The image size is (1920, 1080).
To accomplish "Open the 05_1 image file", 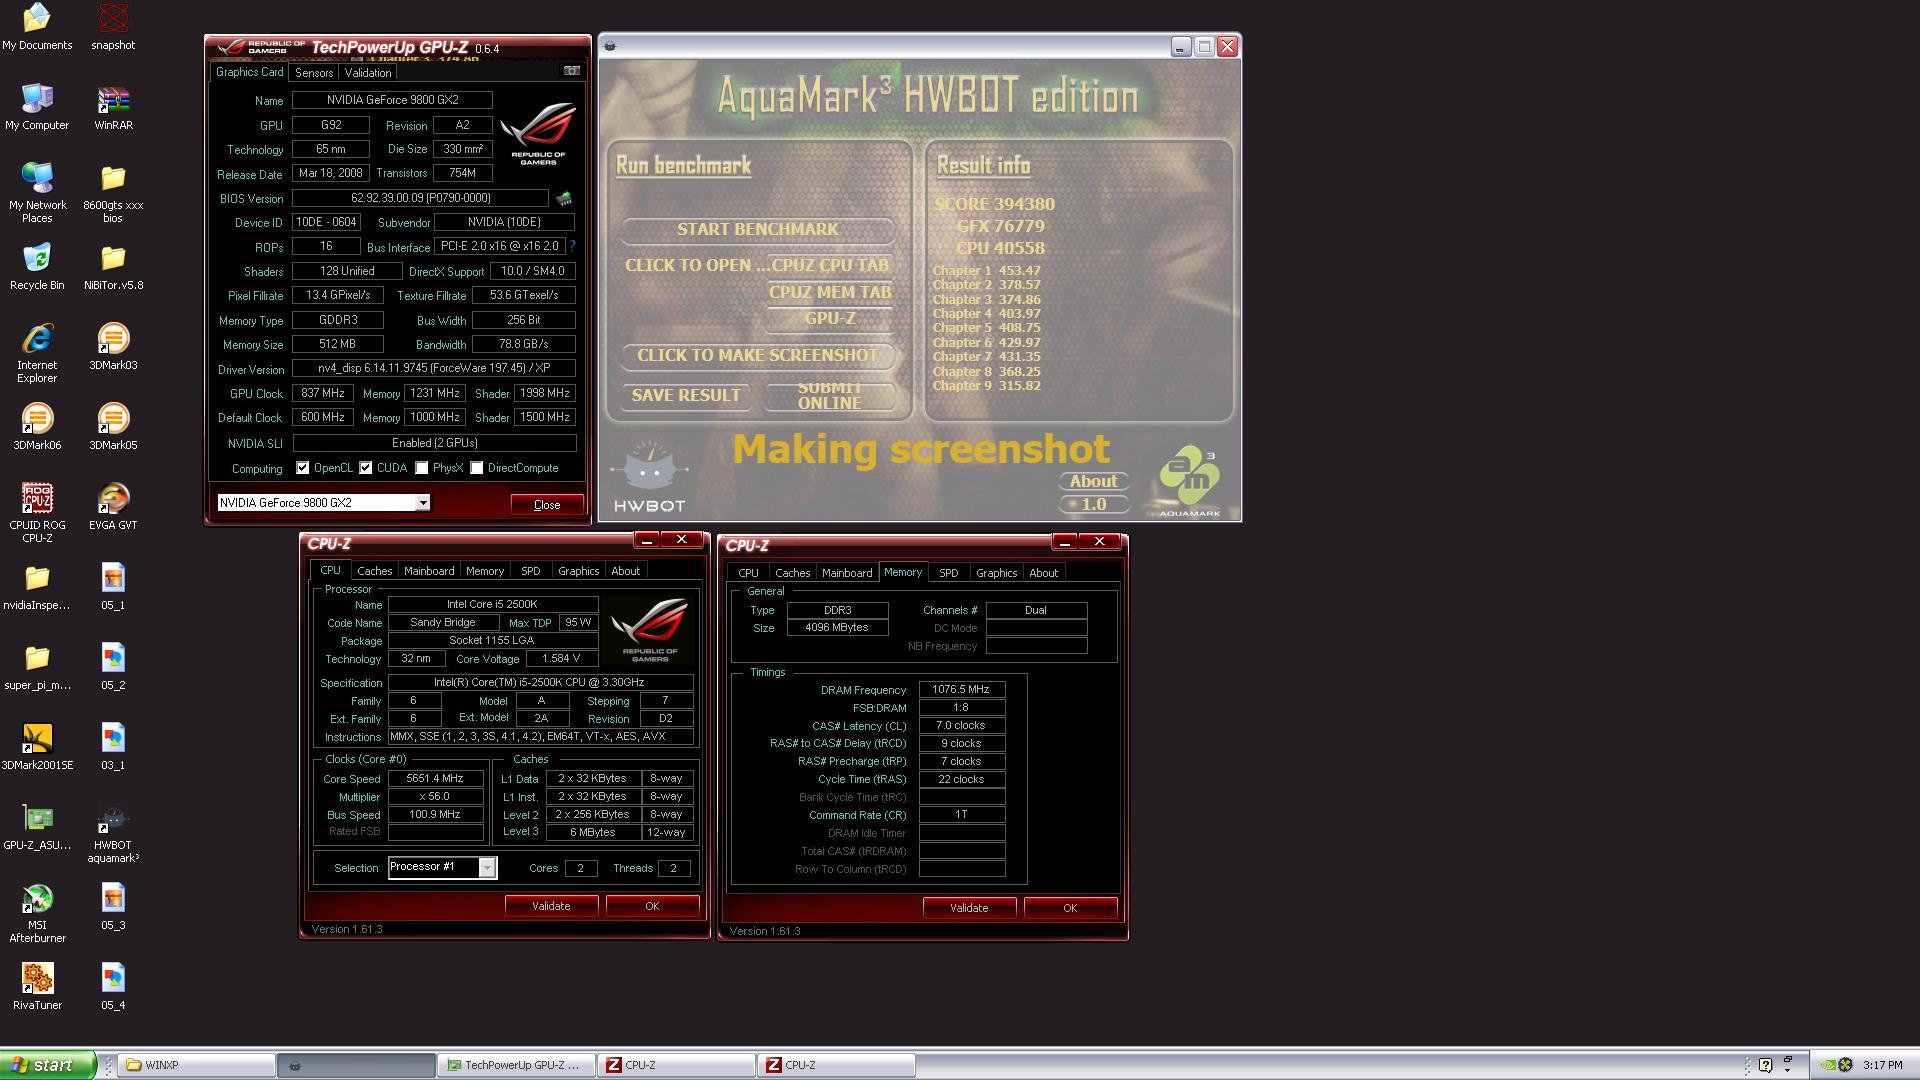I will click(113, 587).
